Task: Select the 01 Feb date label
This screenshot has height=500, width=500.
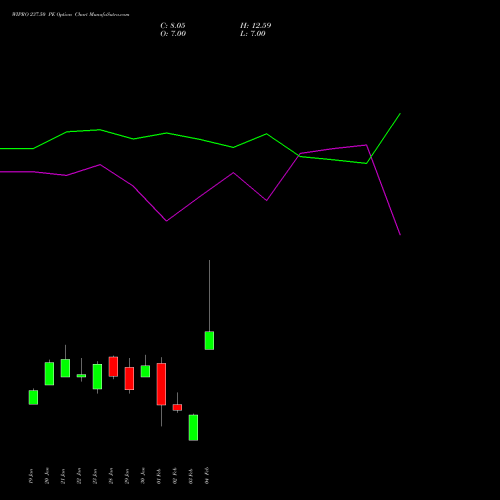Action: pos(159,476)
